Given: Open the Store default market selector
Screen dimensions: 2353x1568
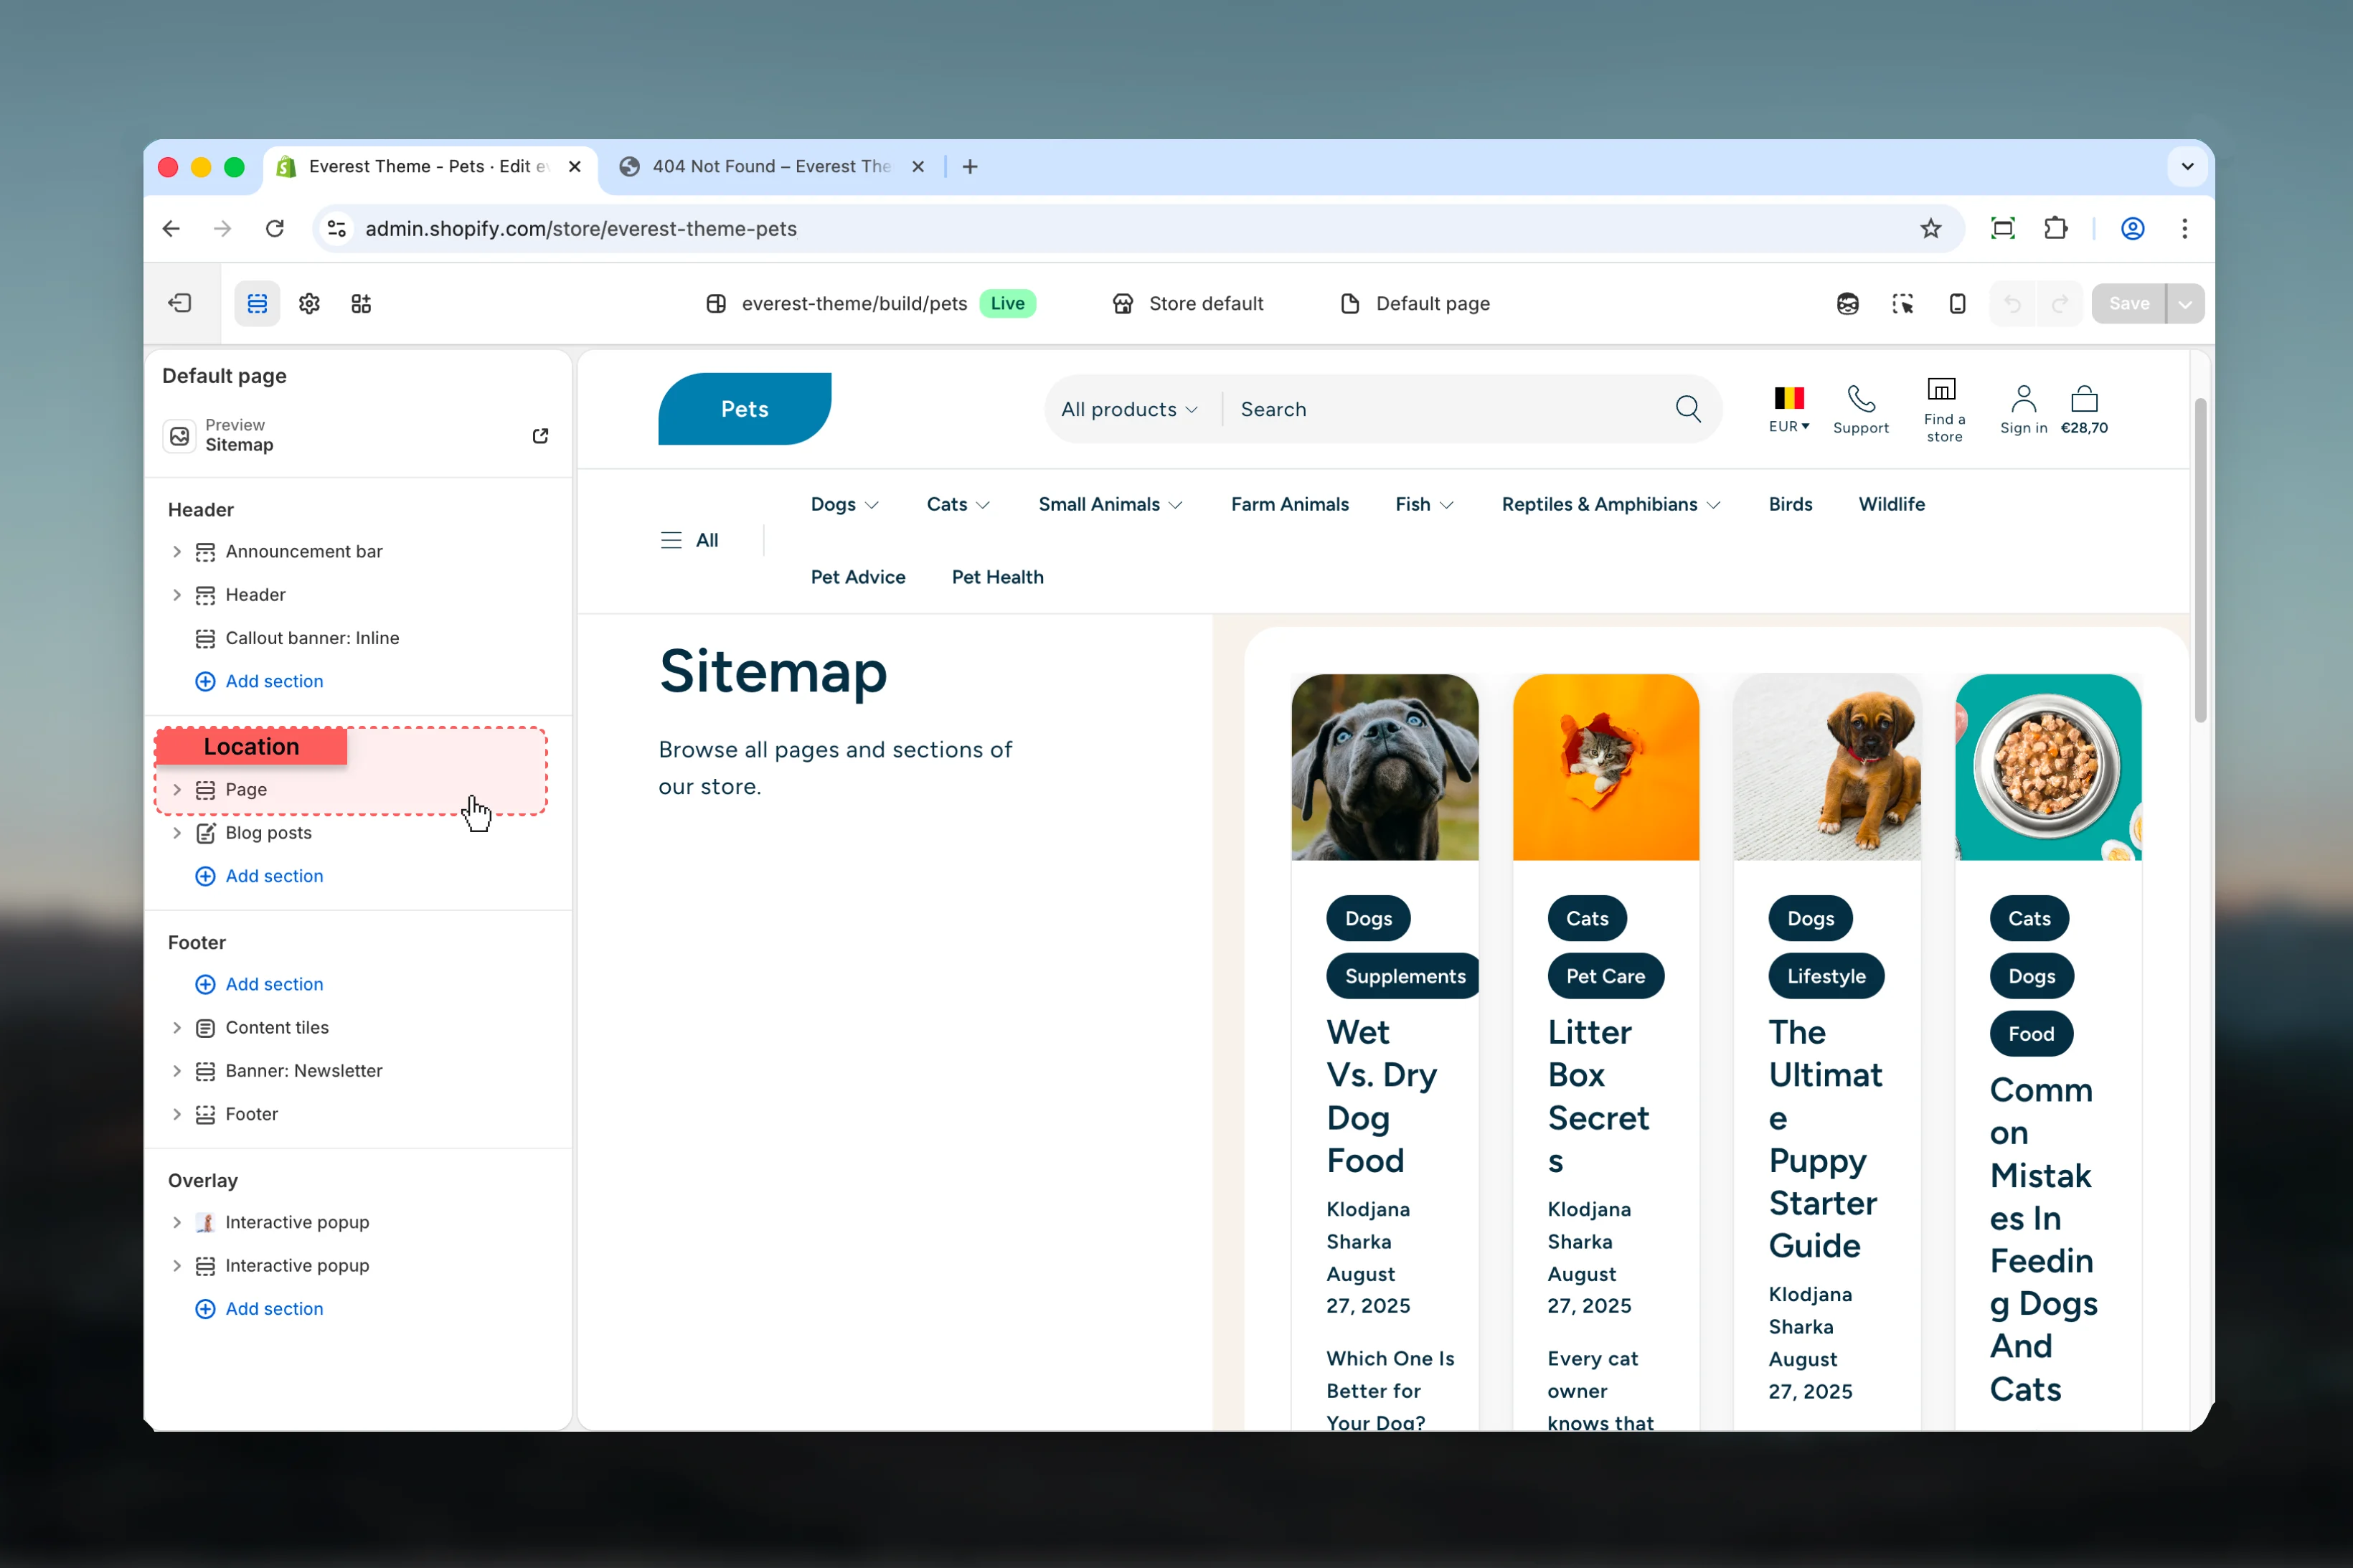Looking at the screenshot, I should point(1187,303).
